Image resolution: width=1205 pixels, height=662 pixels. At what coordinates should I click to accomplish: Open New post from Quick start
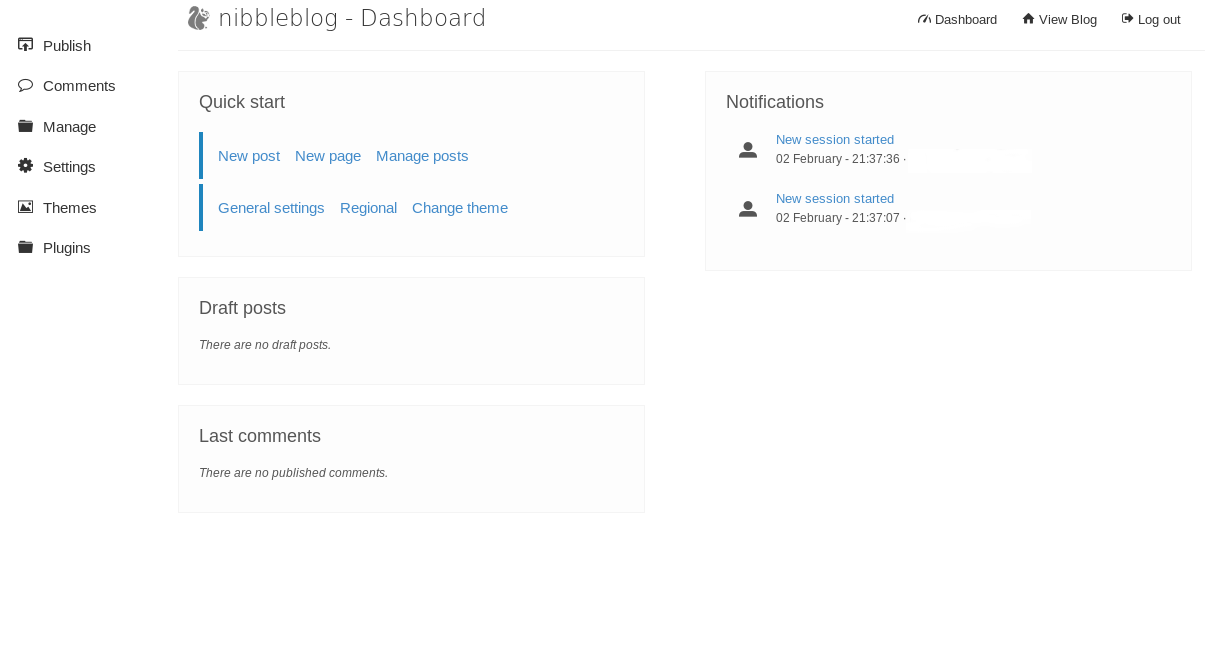coord(248,154)
